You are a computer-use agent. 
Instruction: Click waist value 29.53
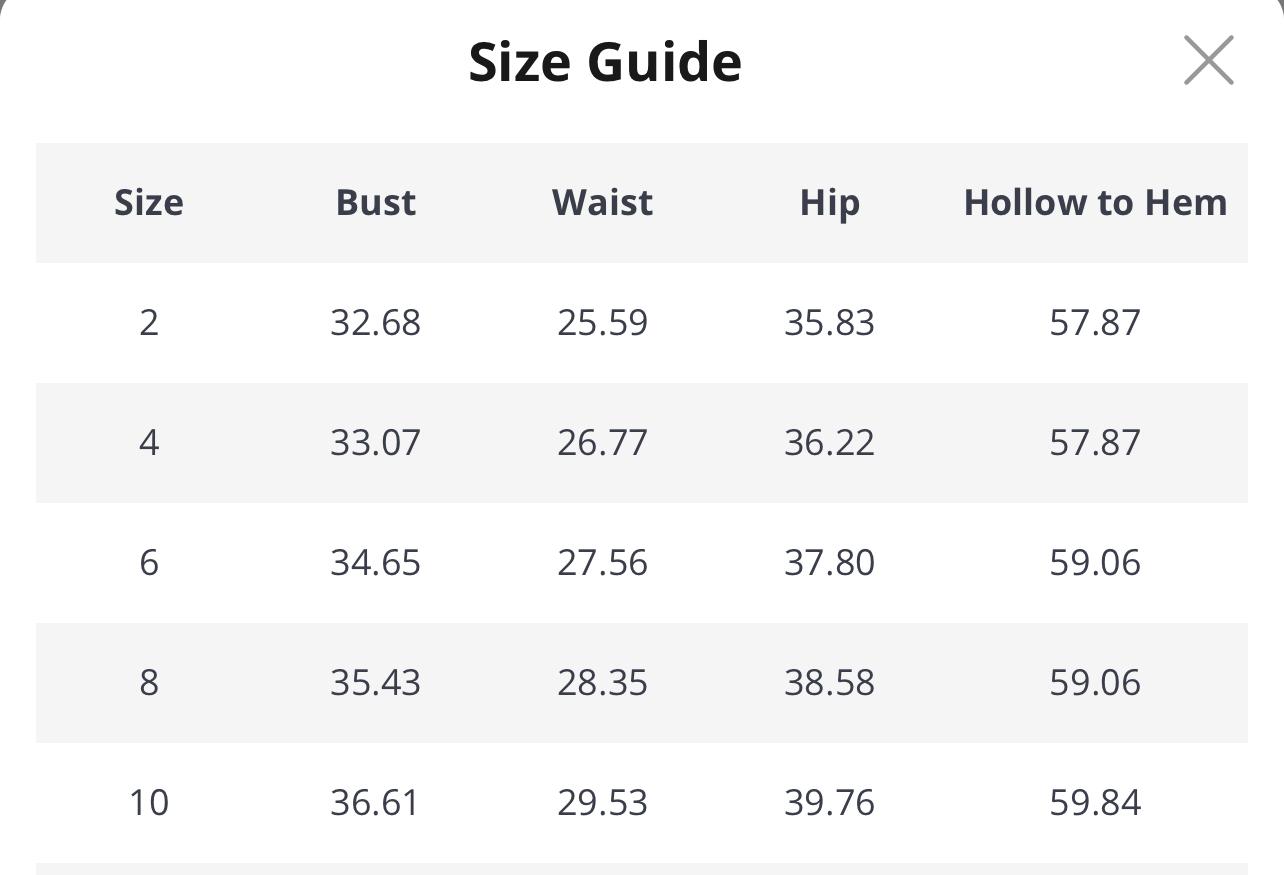click(602, 803)
